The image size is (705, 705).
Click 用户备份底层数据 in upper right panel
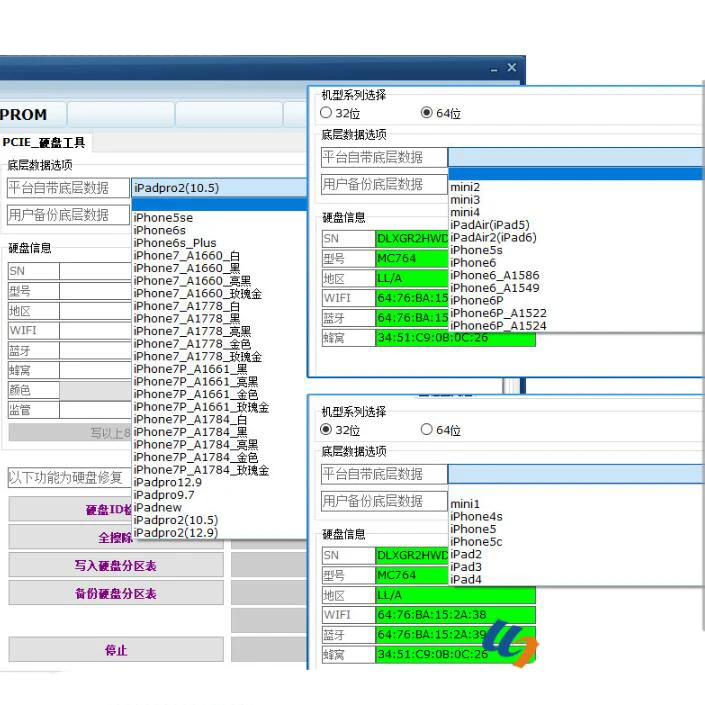[x=384, y=184]
